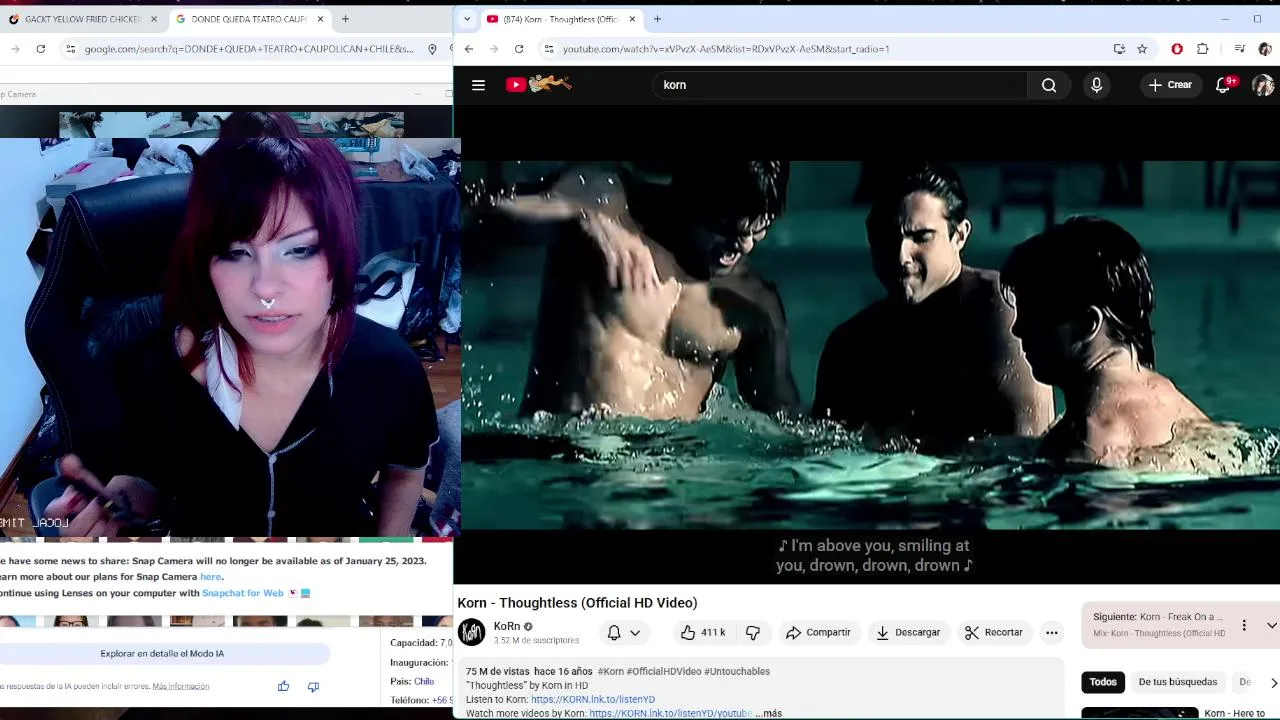Close the GACKT tab

154,19
